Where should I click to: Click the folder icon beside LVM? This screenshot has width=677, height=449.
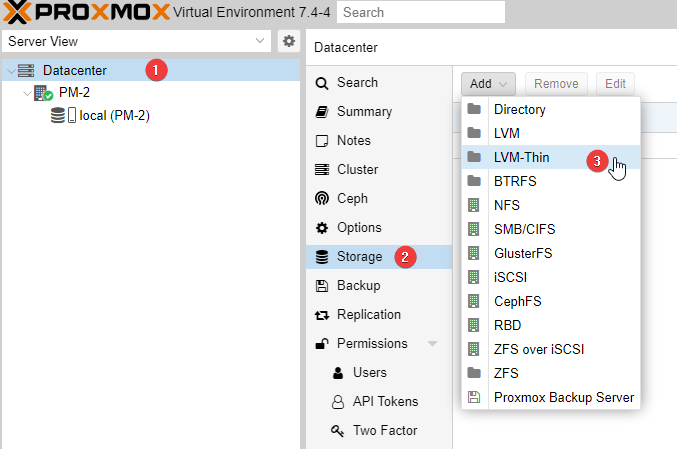pos(474,133)
